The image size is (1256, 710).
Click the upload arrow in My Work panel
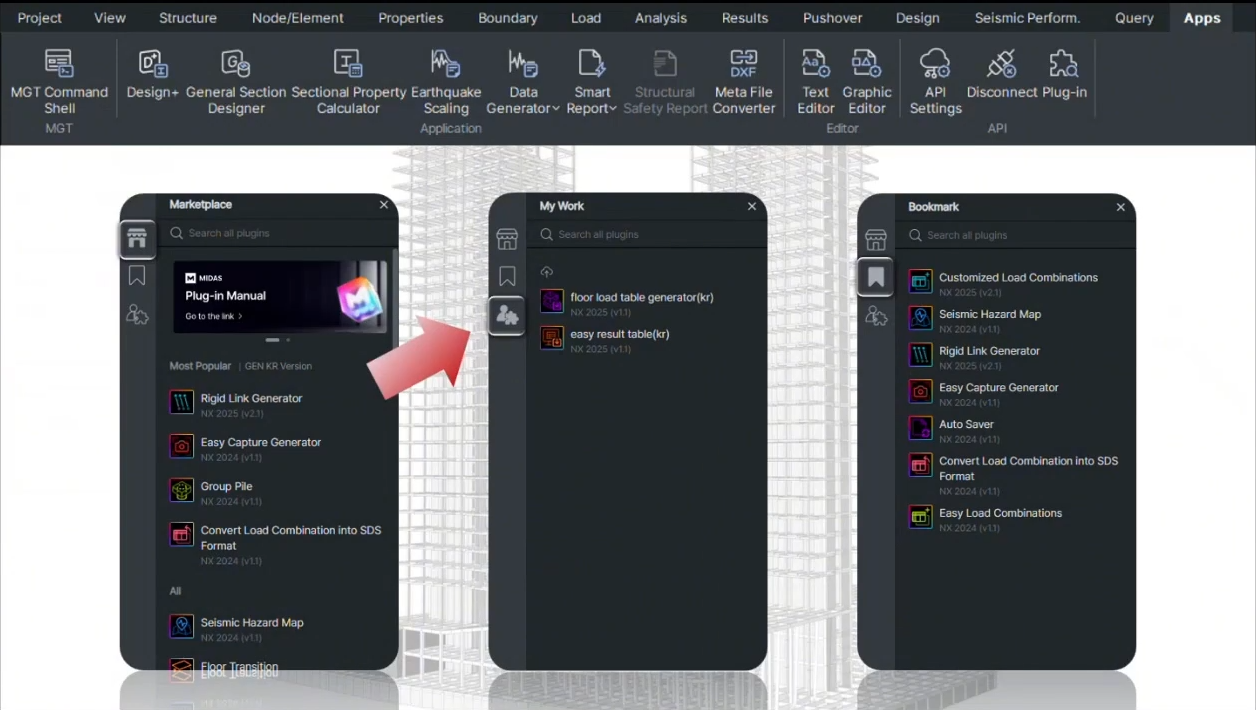(546, 271)
